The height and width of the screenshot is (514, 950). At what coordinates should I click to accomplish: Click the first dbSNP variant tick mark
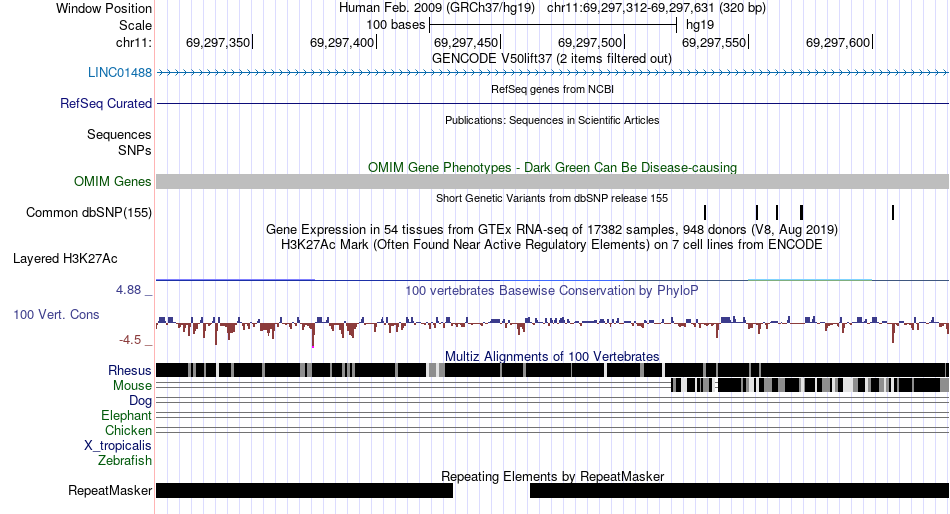(705, 212)
